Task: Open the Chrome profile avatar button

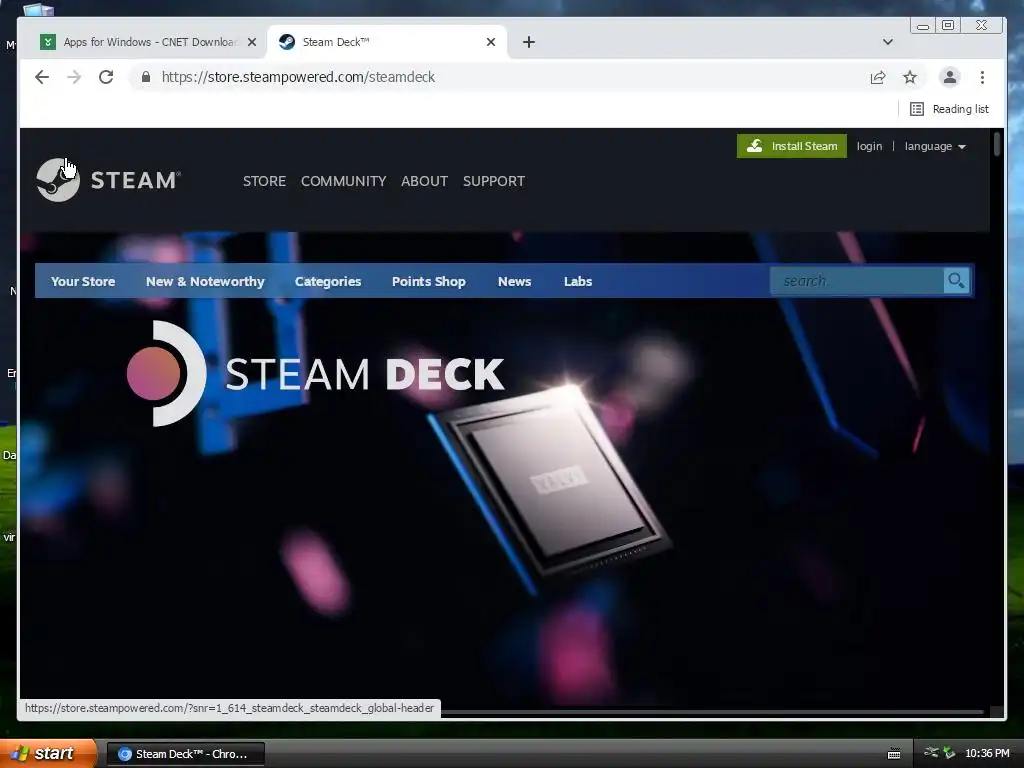Action: (x=950, y=77)
